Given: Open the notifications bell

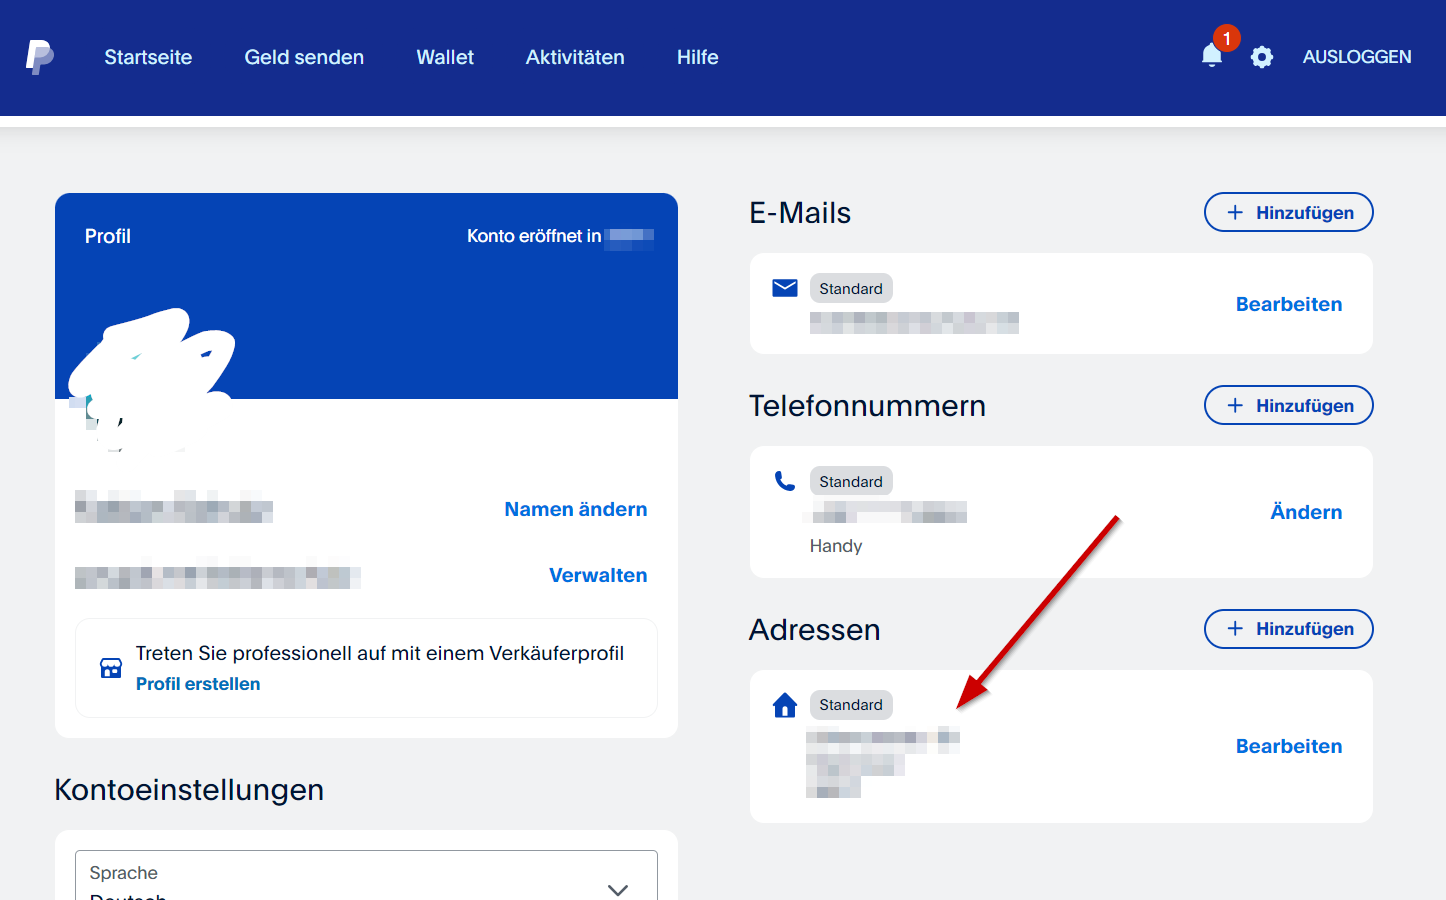Looking at the screenshot, I should pos(1212,56).
